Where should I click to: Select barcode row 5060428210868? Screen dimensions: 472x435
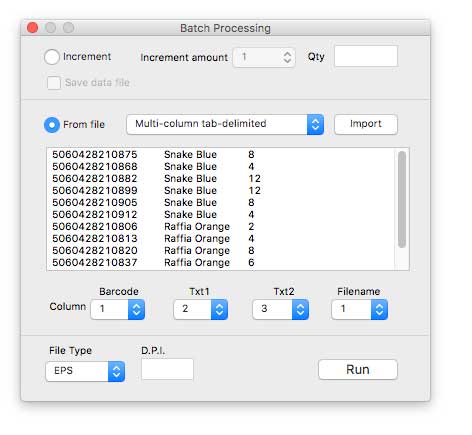point(221,166)
